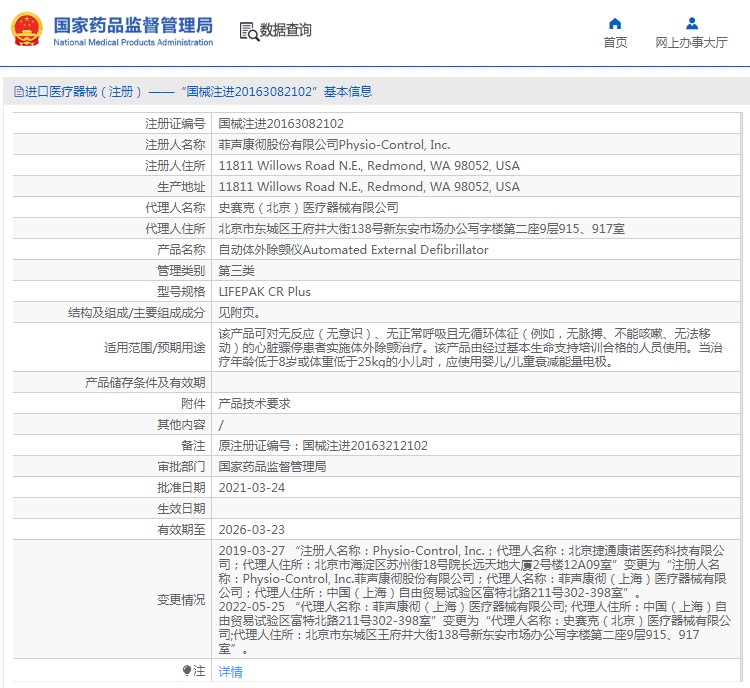This screenshot has height=688, width=750.
Task: Click the lightbulb icon next to 注
Action: click(x=187, y=671)
